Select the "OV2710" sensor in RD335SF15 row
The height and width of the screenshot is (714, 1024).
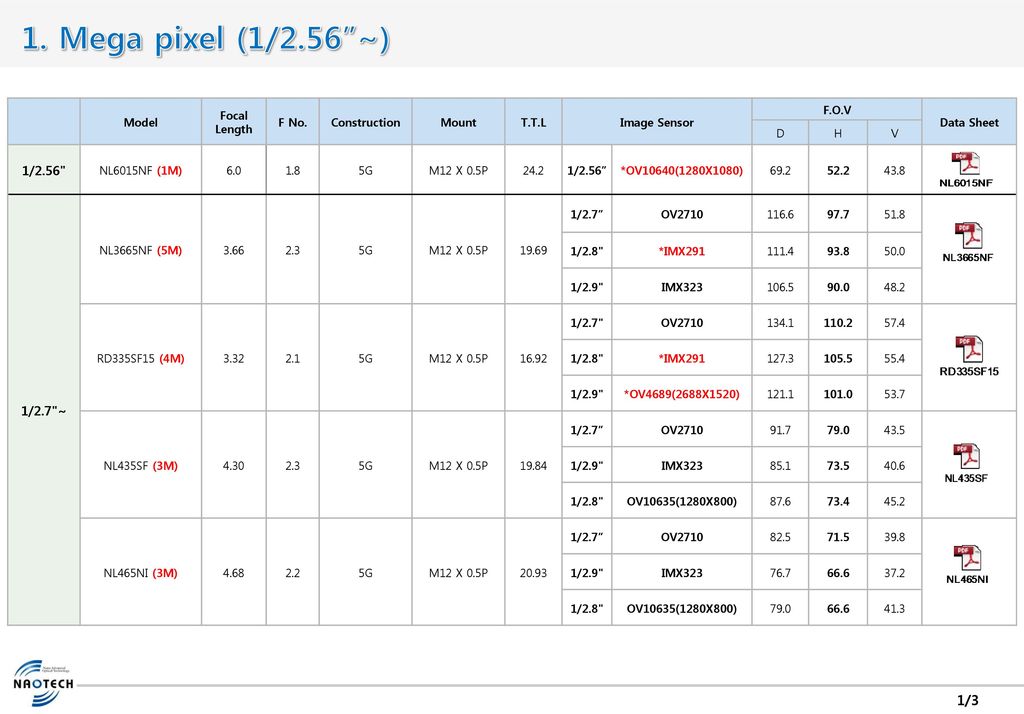[682, 323]
